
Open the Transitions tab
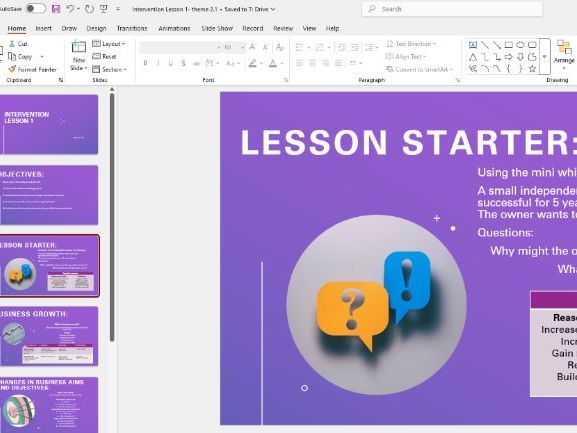(132, 28)
